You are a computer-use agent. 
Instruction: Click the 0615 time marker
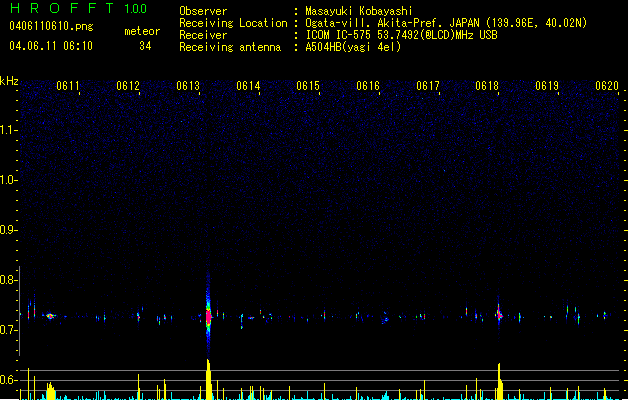308,86
